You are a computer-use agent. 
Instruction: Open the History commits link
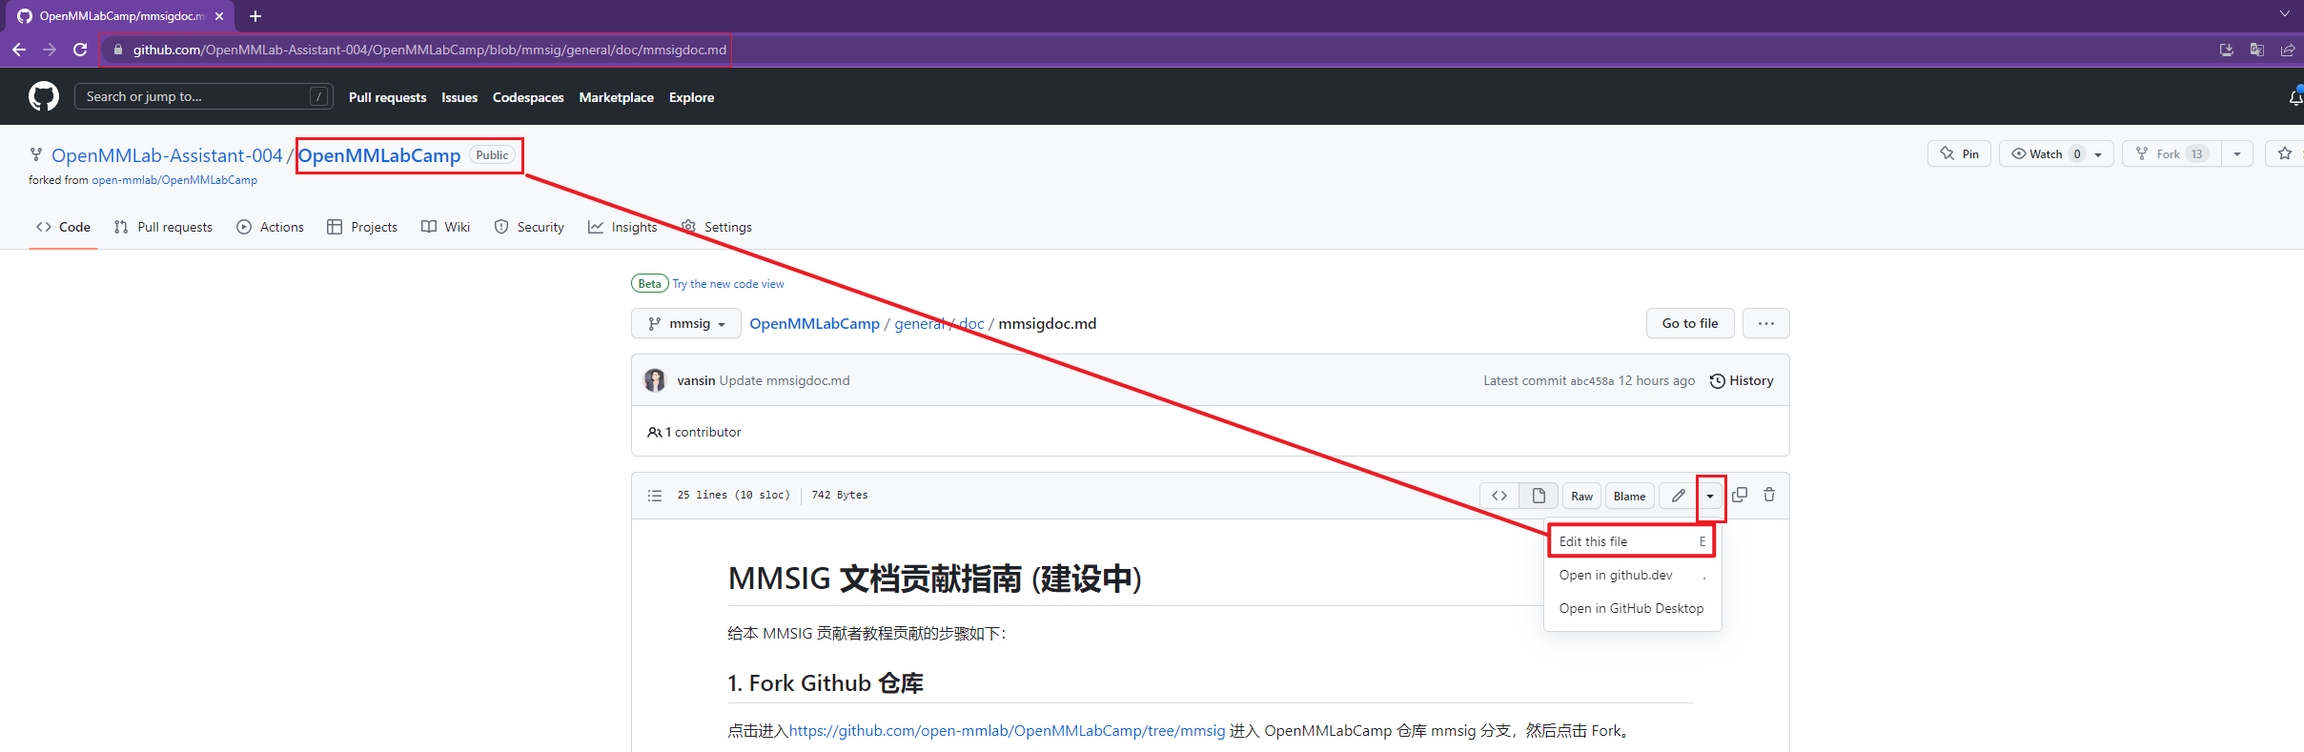click(x=1741, y=381)
